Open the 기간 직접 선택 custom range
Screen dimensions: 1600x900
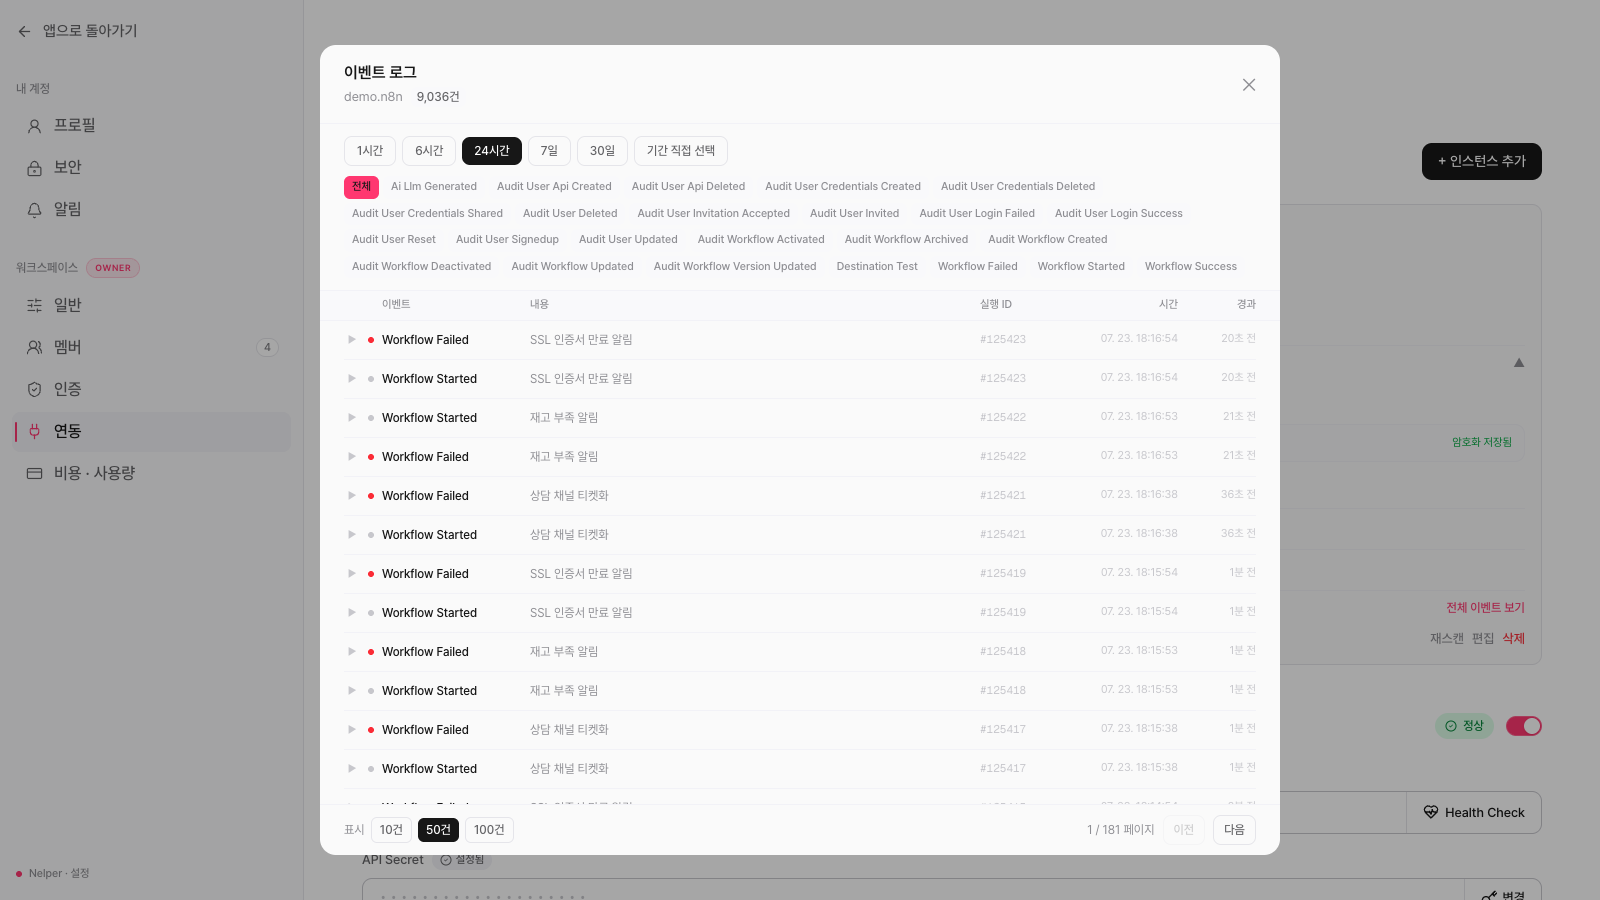681,151
